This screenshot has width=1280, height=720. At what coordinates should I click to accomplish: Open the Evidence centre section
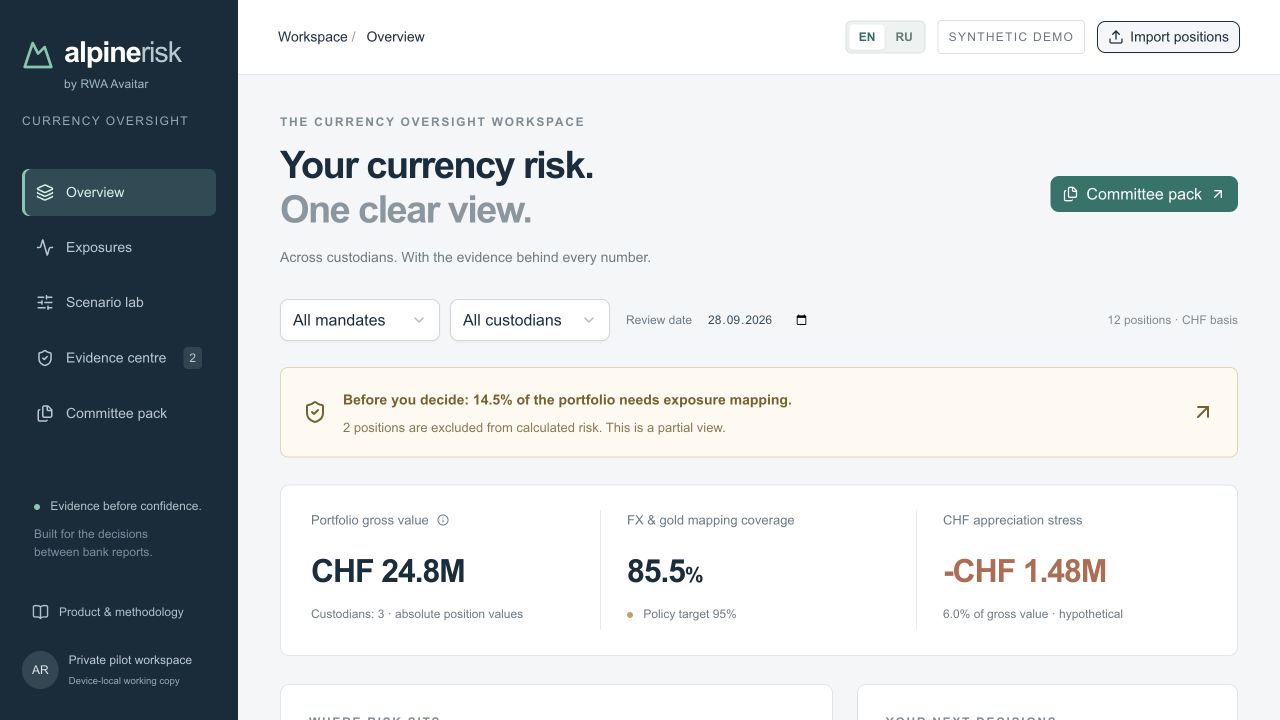click(119, 358)
